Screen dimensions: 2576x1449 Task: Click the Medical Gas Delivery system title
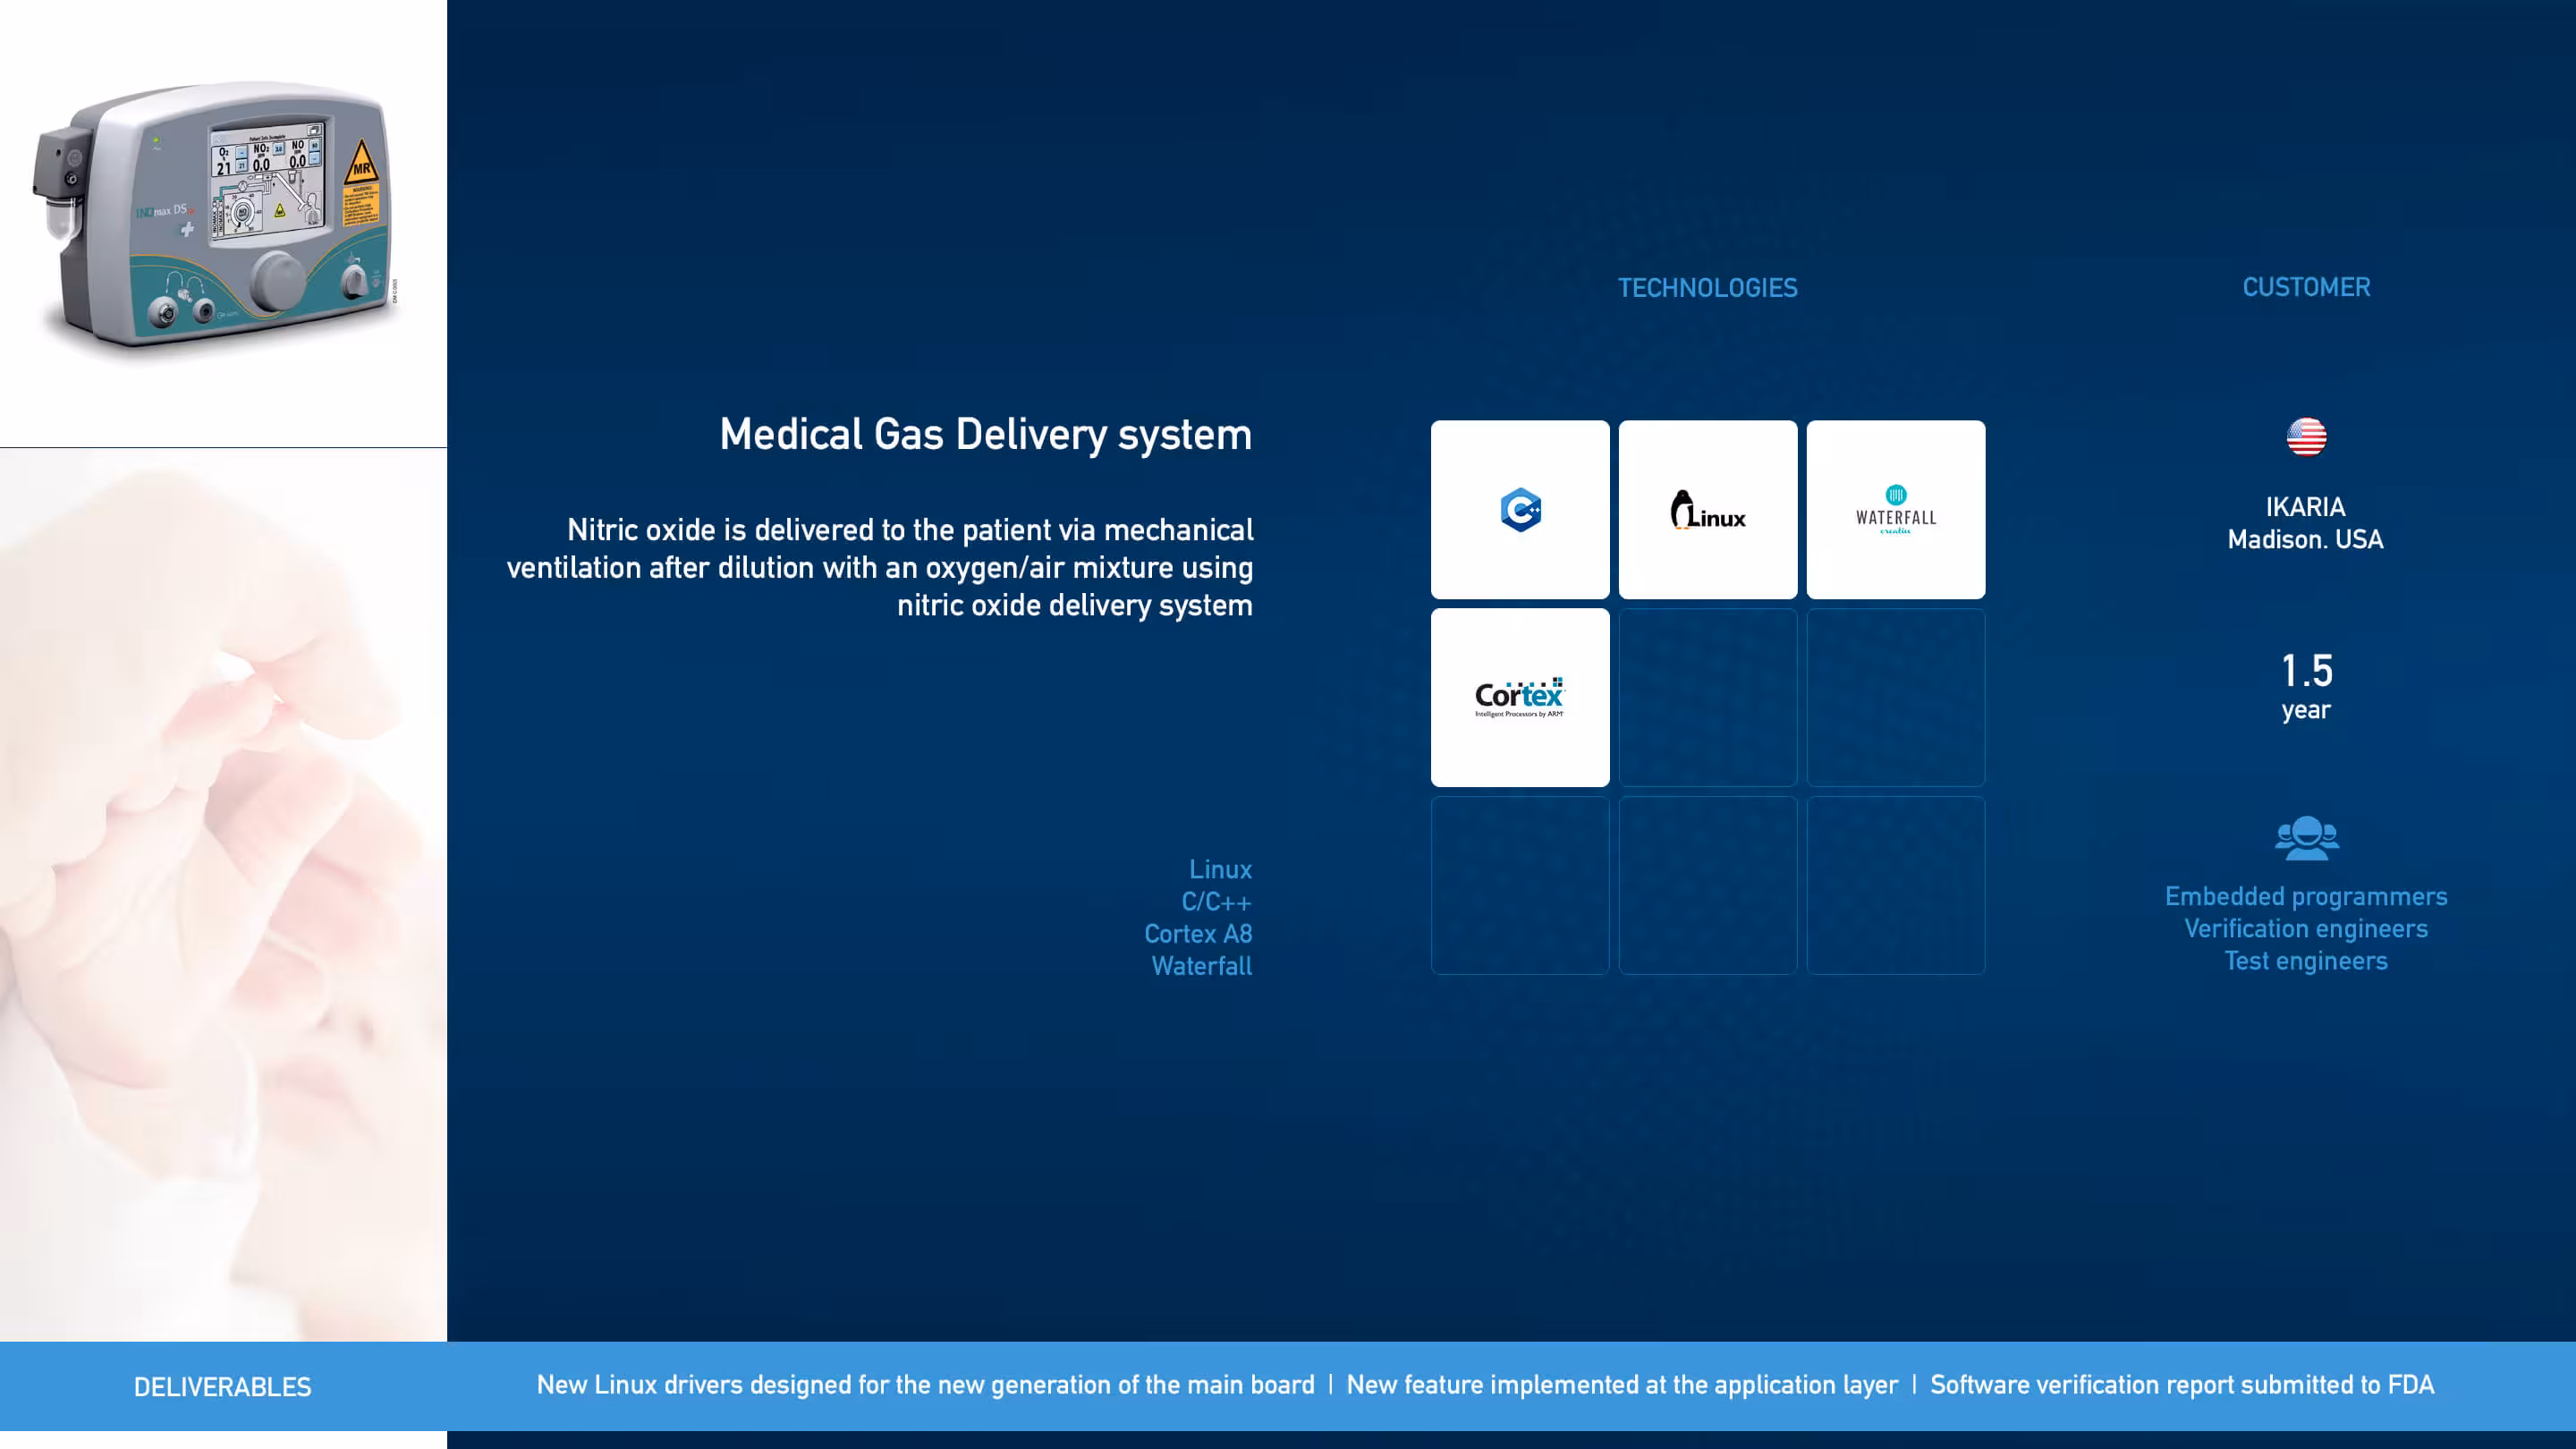click(x=985, y=435)
